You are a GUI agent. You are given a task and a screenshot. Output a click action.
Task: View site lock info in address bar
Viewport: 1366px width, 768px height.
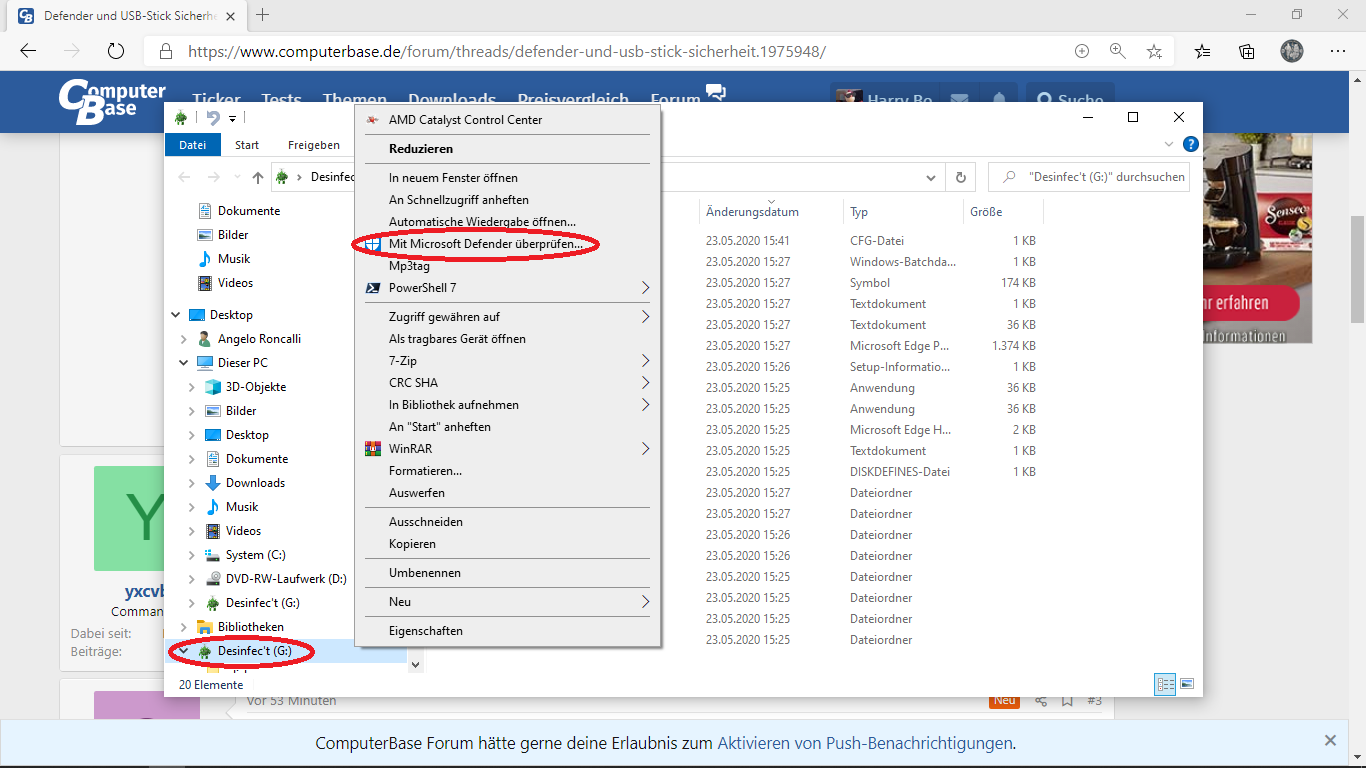[x=166, y=51]
